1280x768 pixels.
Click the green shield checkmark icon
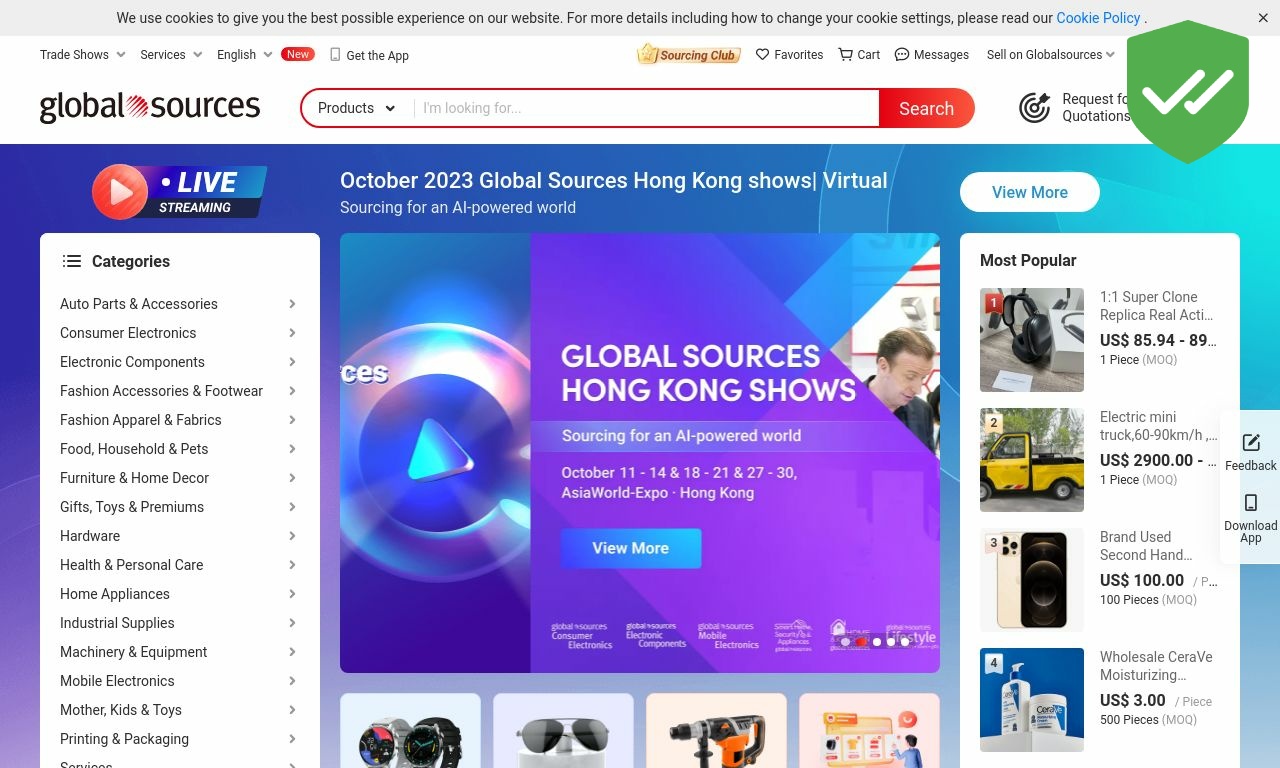click(1188, 92)
